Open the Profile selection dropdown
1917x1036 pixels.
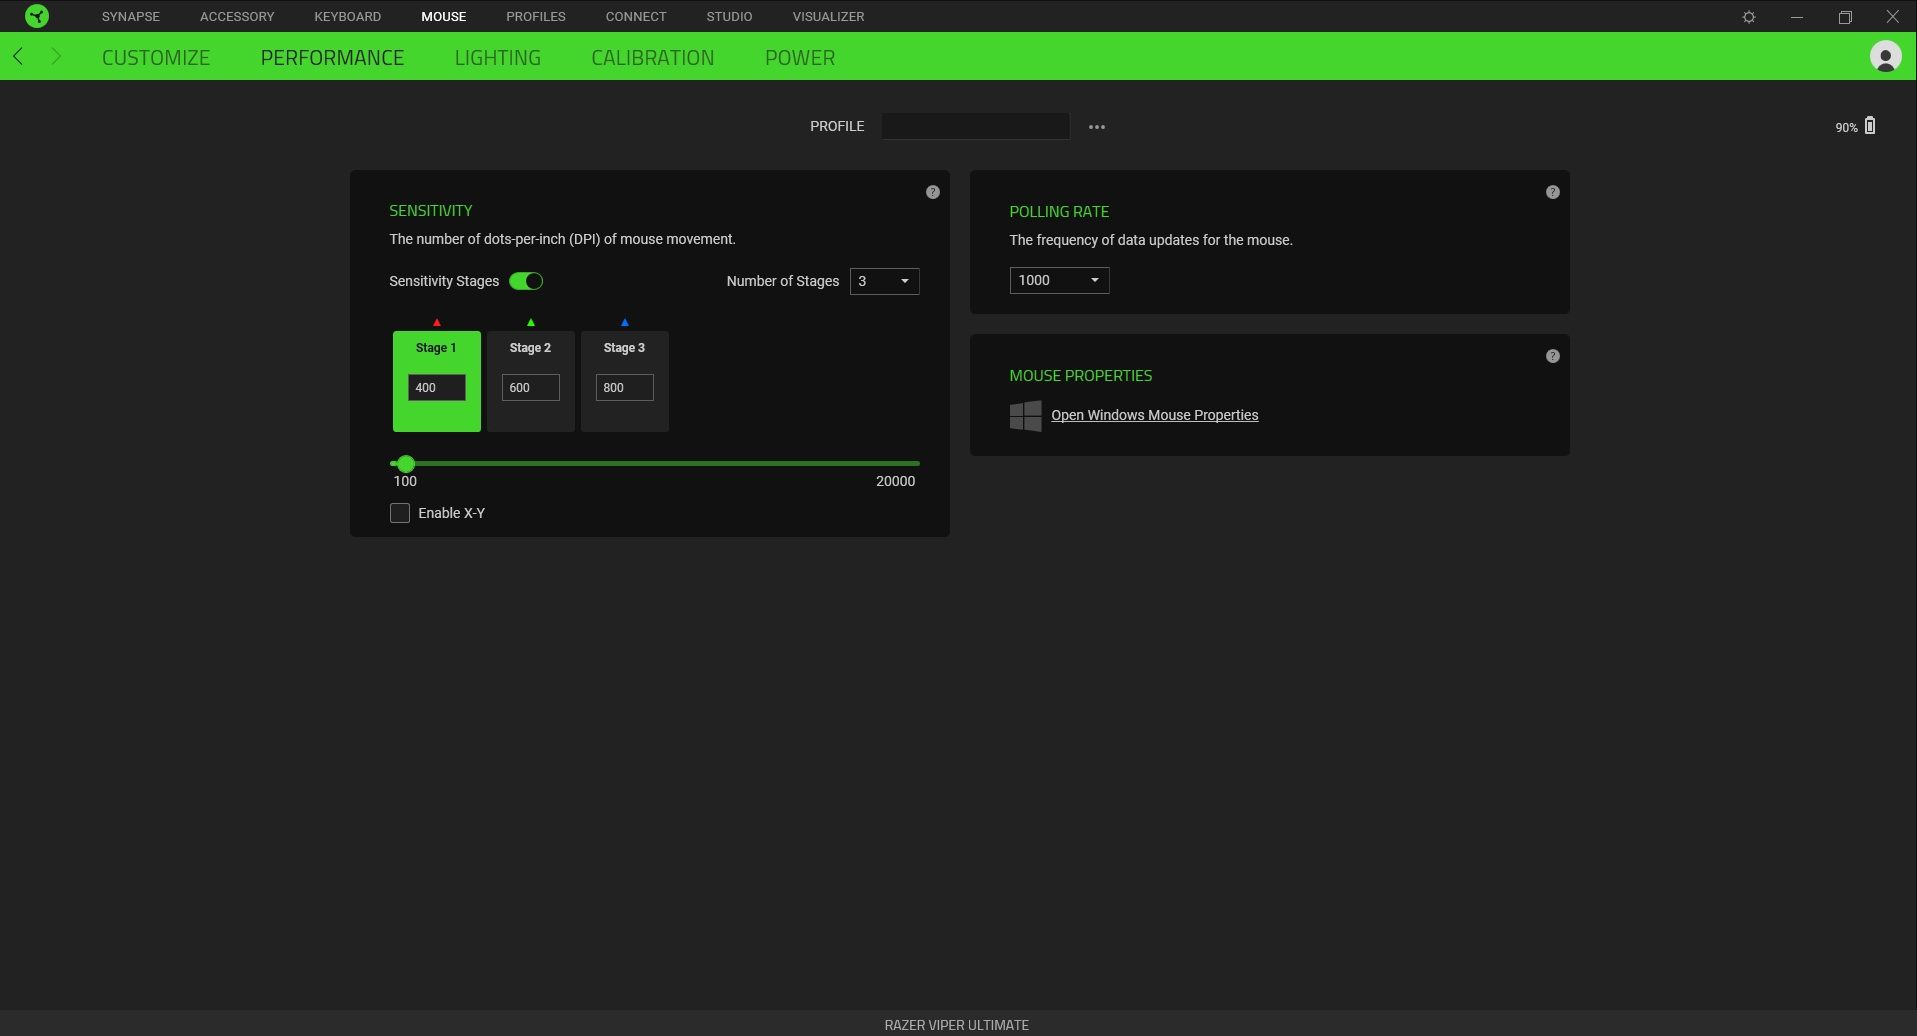[x=975, y=126]
